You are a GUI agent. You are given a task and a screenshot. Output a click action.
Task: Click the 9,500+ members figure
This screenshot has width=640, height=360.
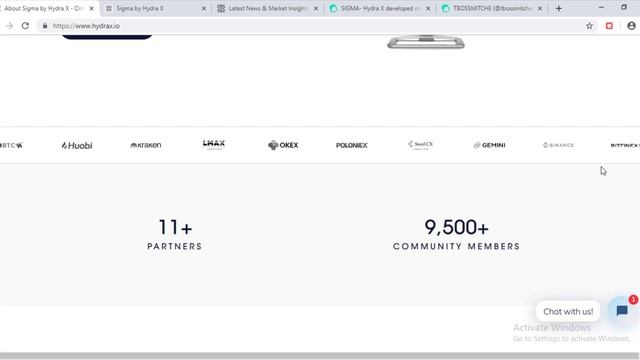456,227
